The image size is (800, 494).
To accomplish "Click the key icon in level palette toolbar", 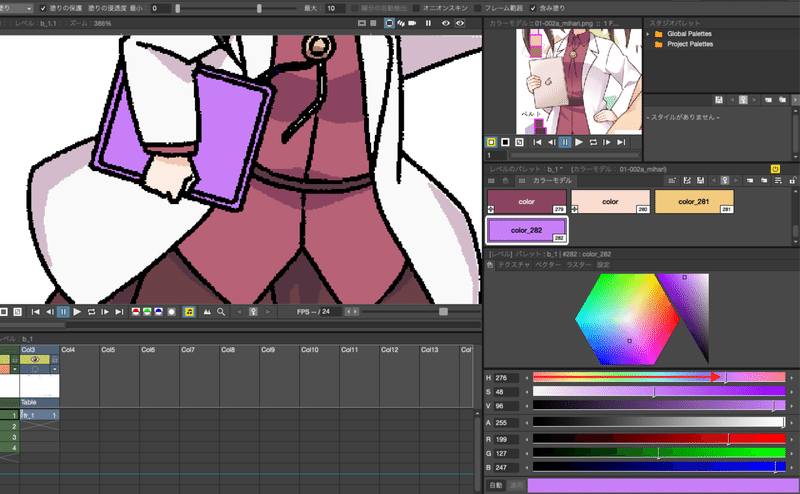I will point(724,181).
